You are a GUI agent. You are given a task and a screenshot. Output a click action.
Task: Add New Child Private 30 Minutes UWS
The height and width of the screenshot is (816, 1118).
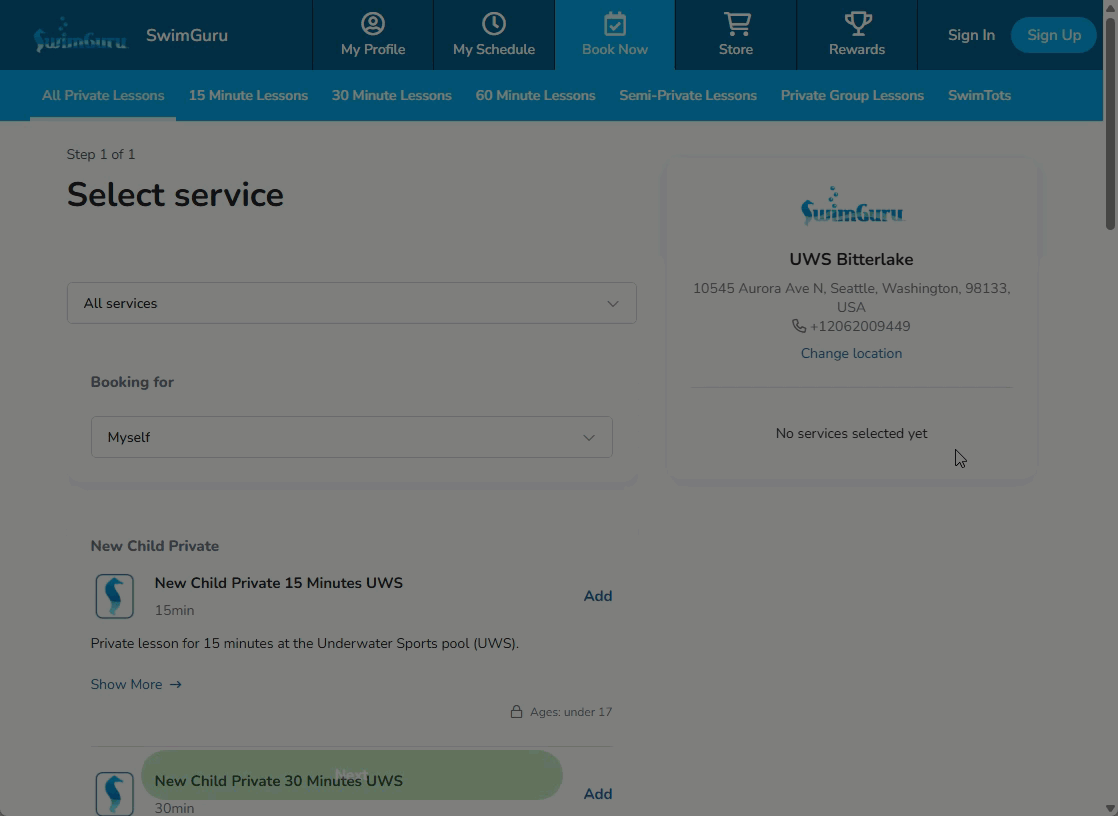click(598, 794)
